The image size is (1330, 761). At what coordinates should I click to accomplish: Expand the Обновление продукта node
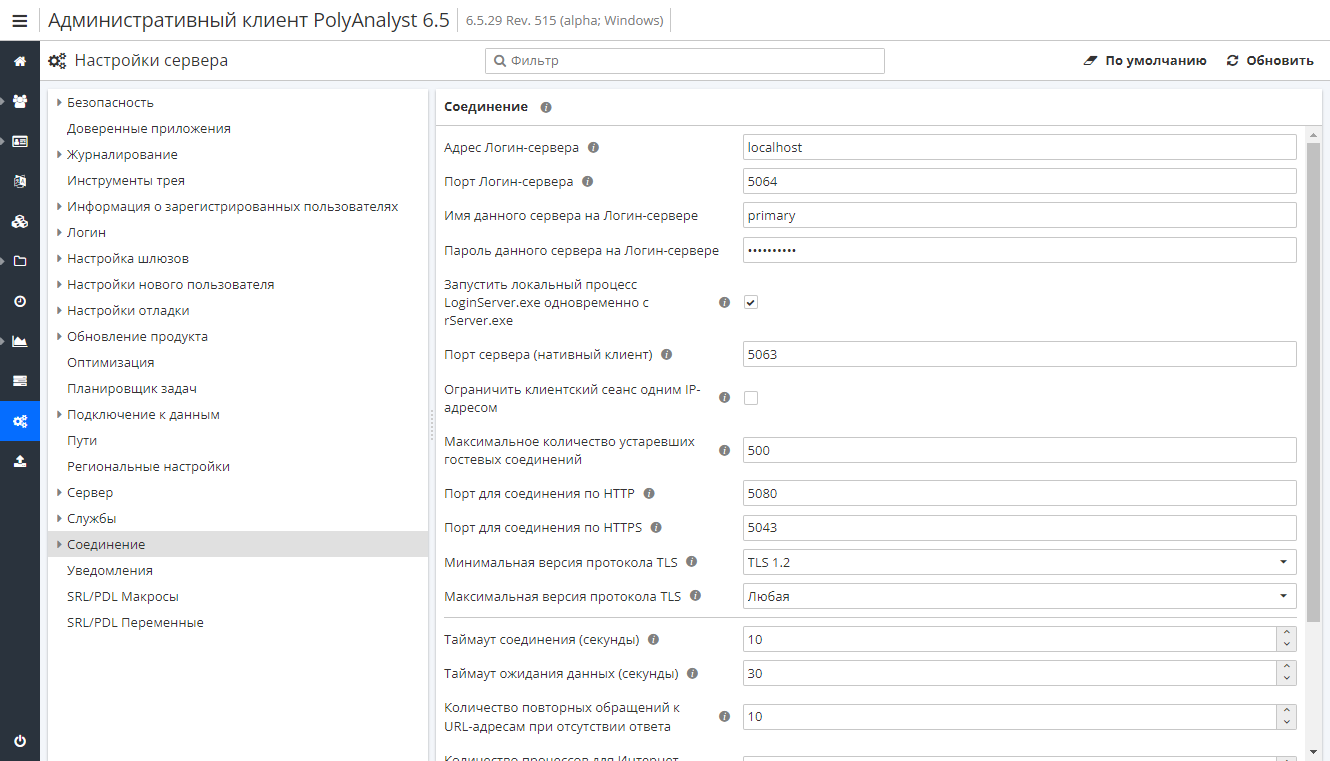pos(59,336)
